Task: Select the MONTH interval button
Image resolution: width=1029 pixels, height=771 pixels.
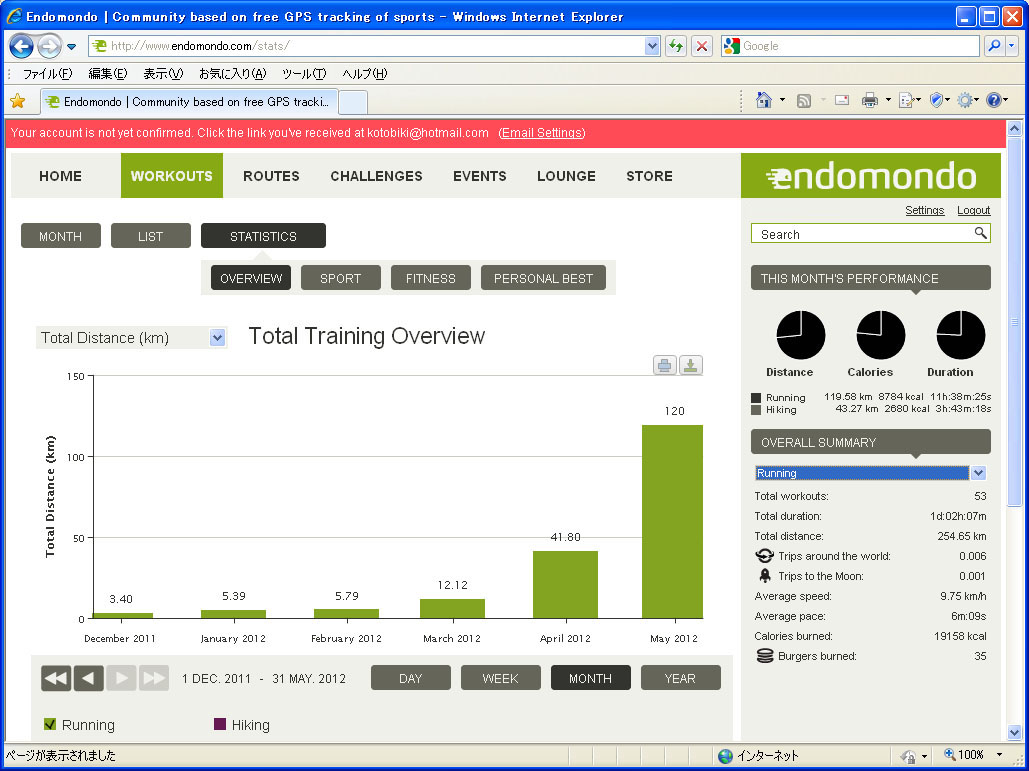Action: tap(590, 678)
